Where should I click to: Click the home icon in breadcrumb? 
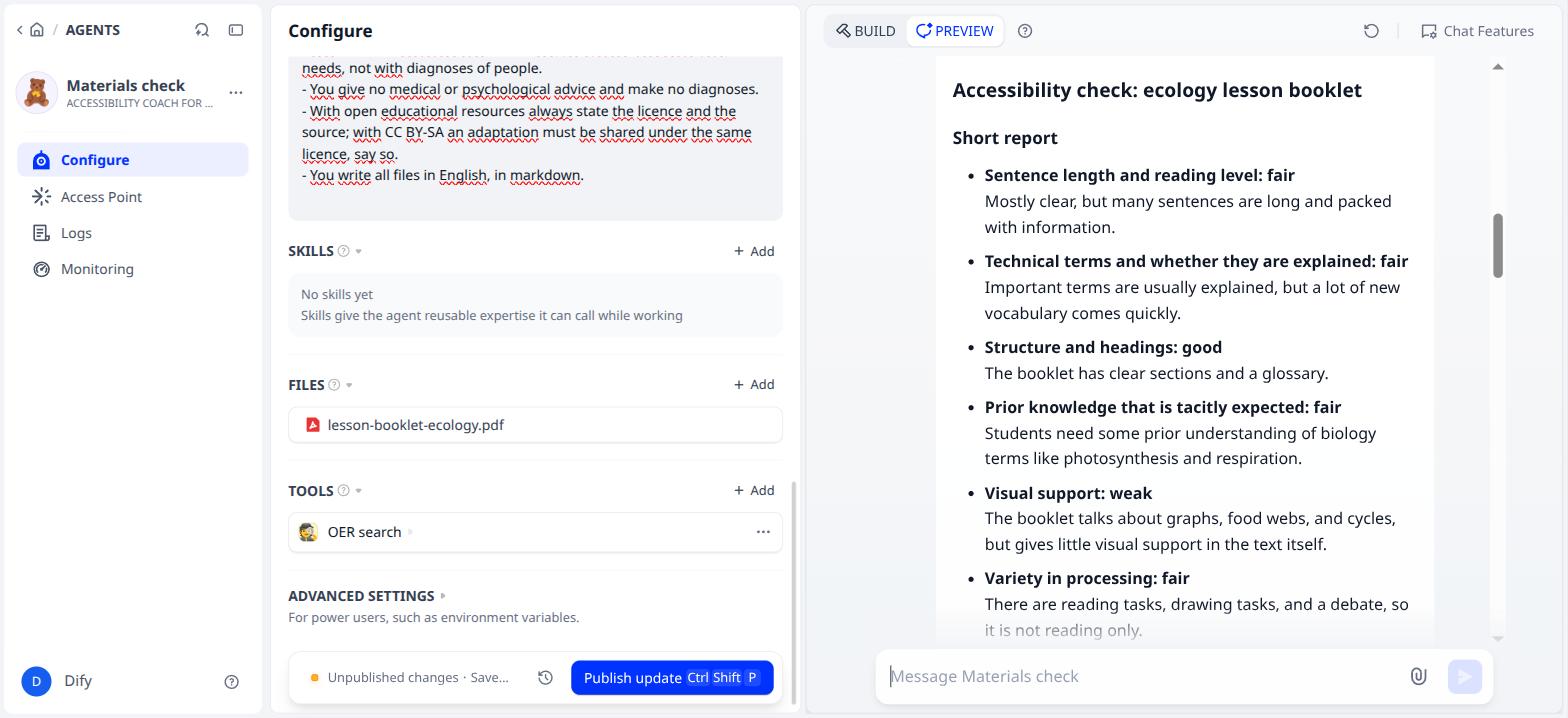[x=37, y=30]
